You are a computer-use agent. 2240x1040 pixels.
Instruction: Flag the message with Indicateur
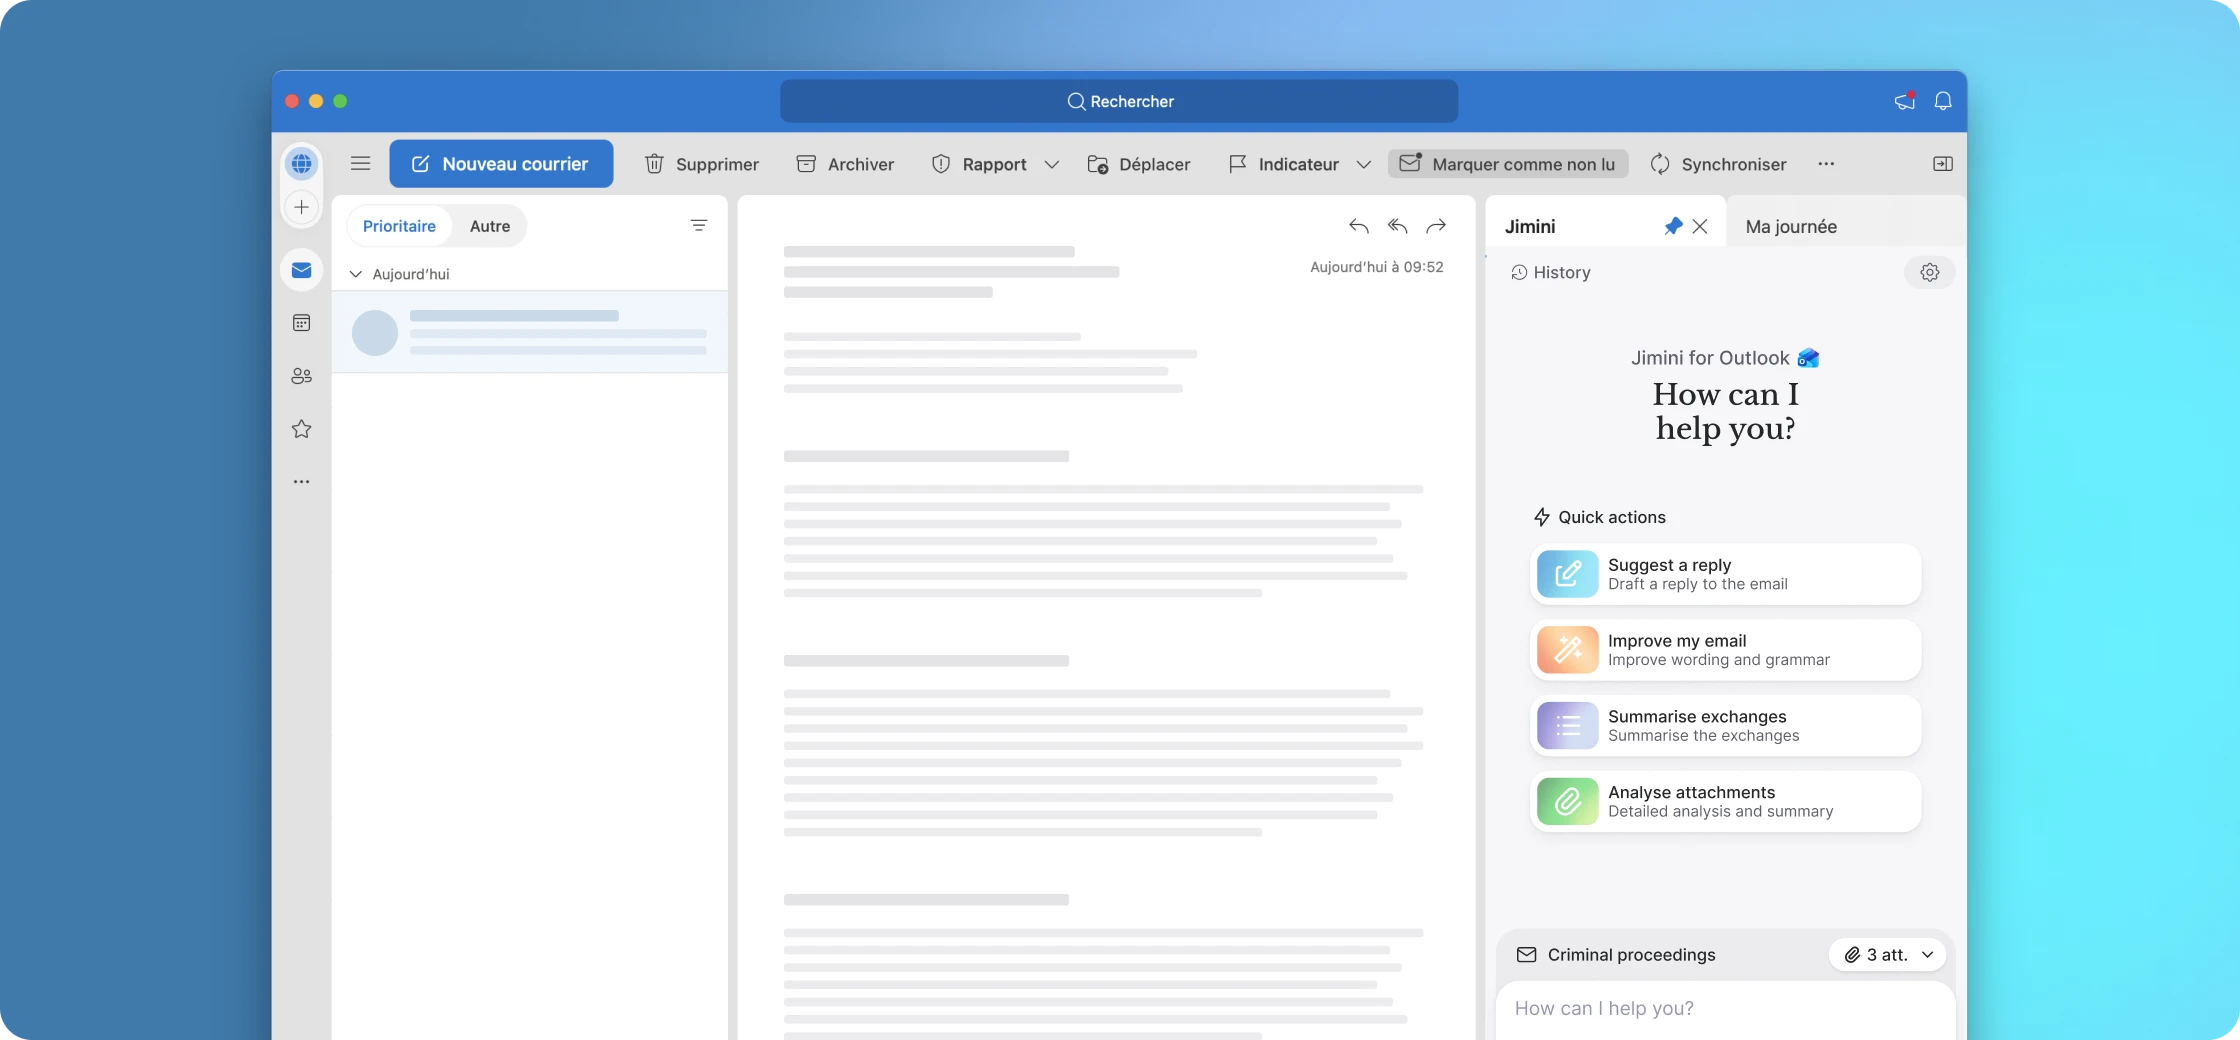[1284, 164]
